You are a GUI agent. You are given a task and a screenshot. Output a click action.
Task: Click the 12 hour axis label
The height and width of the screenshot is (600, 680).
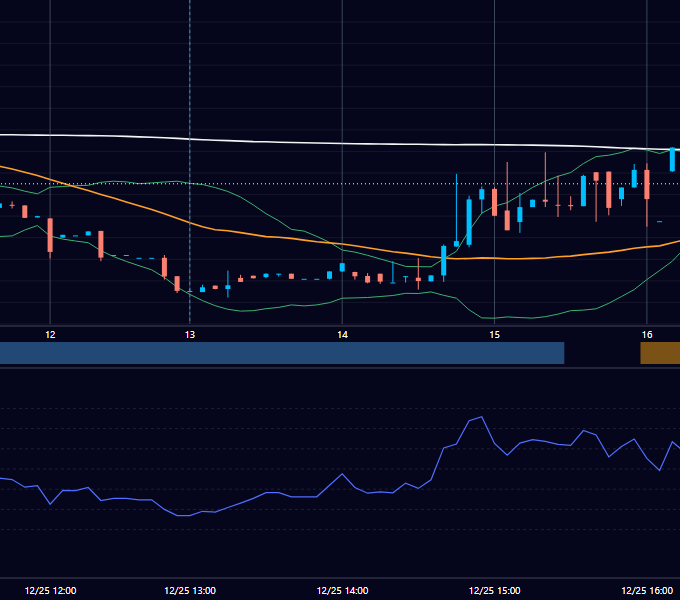[50, 335]
